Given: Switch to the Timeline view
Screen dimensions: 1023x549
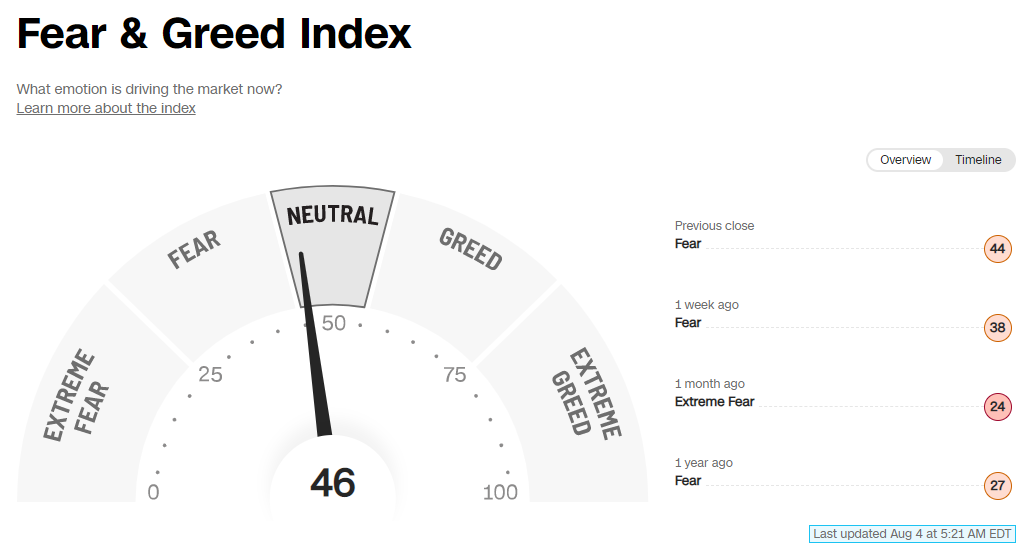Looking at the screenshot, I should pos(977,160).
